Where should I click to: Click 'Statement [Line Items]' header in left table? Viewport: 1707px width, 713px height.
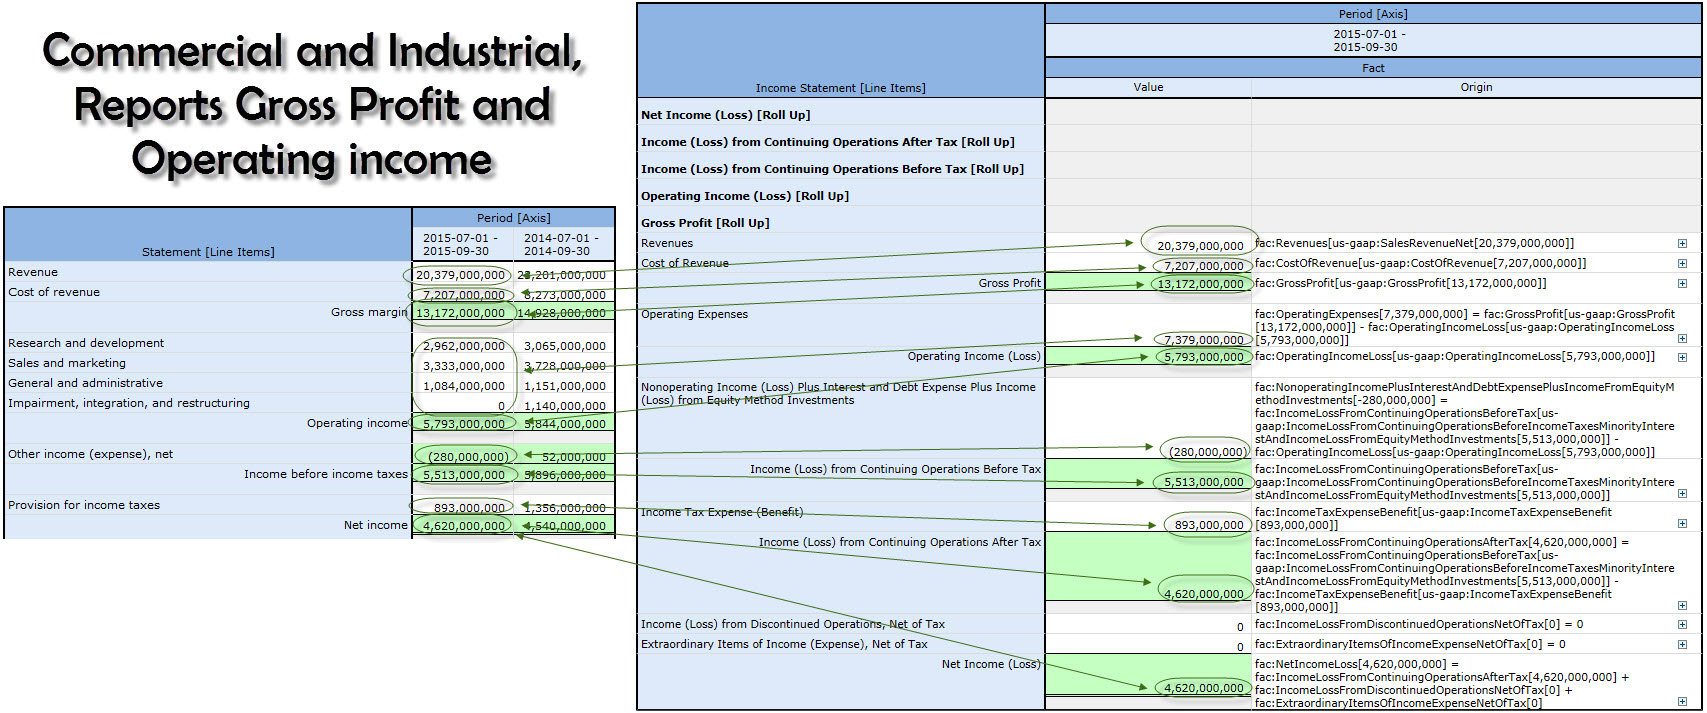click(x=208, y=252)
